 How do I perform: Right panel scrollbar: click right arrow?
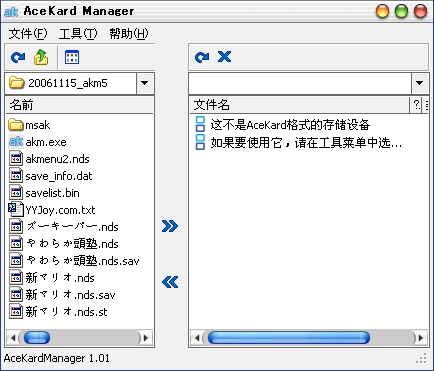421,338
